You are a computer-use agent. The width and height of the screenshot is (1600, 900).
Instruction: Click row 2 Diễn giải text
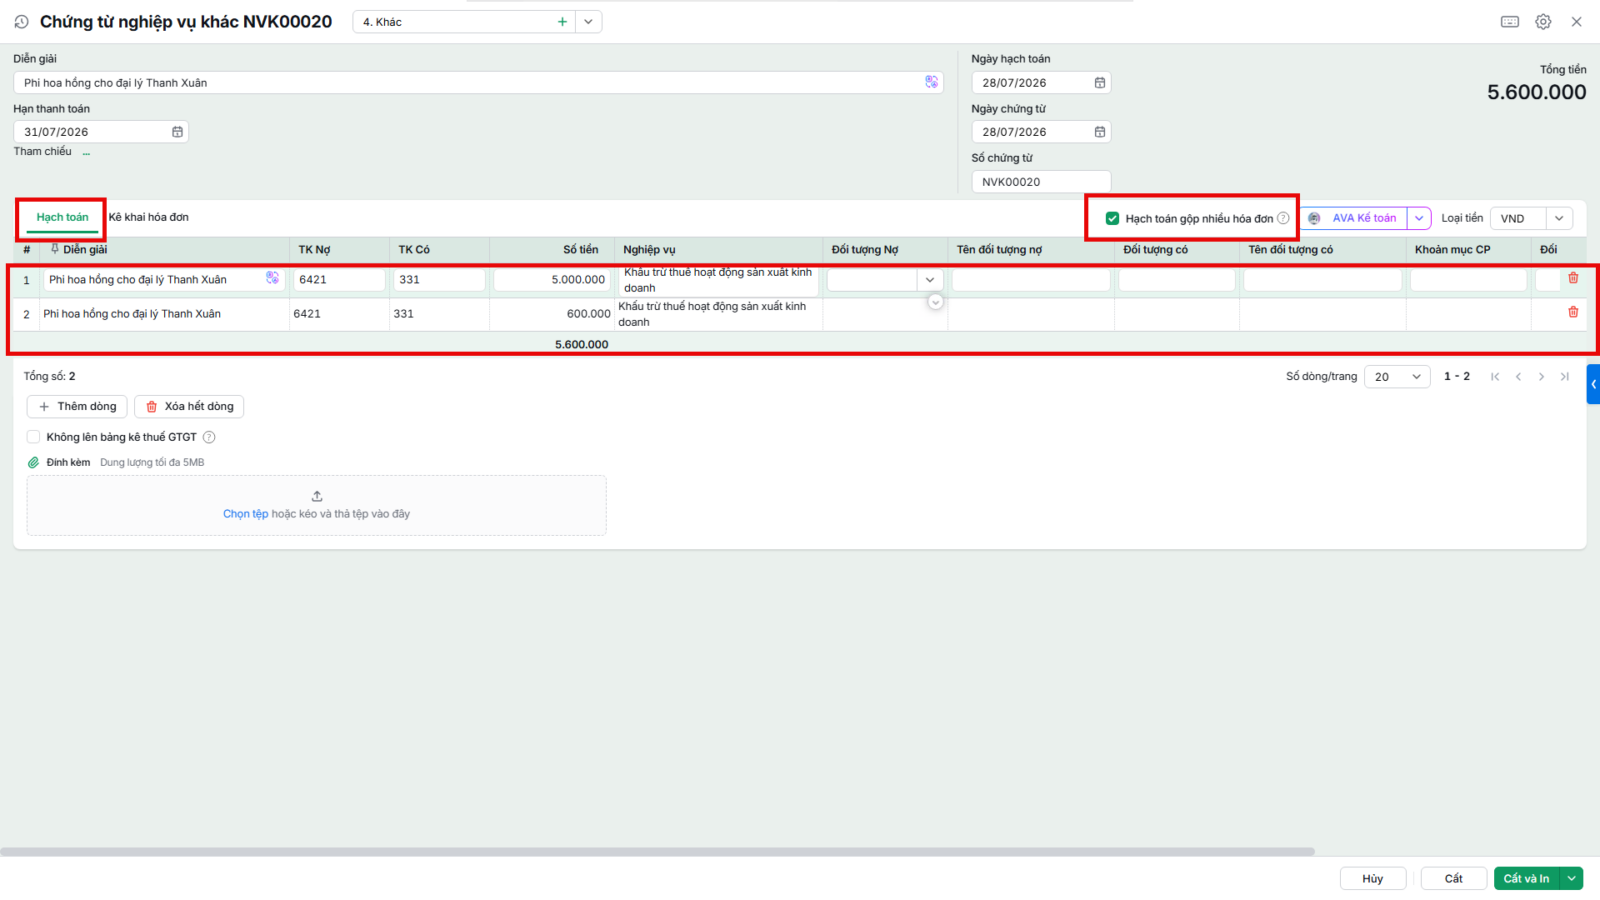click(132, 314)
